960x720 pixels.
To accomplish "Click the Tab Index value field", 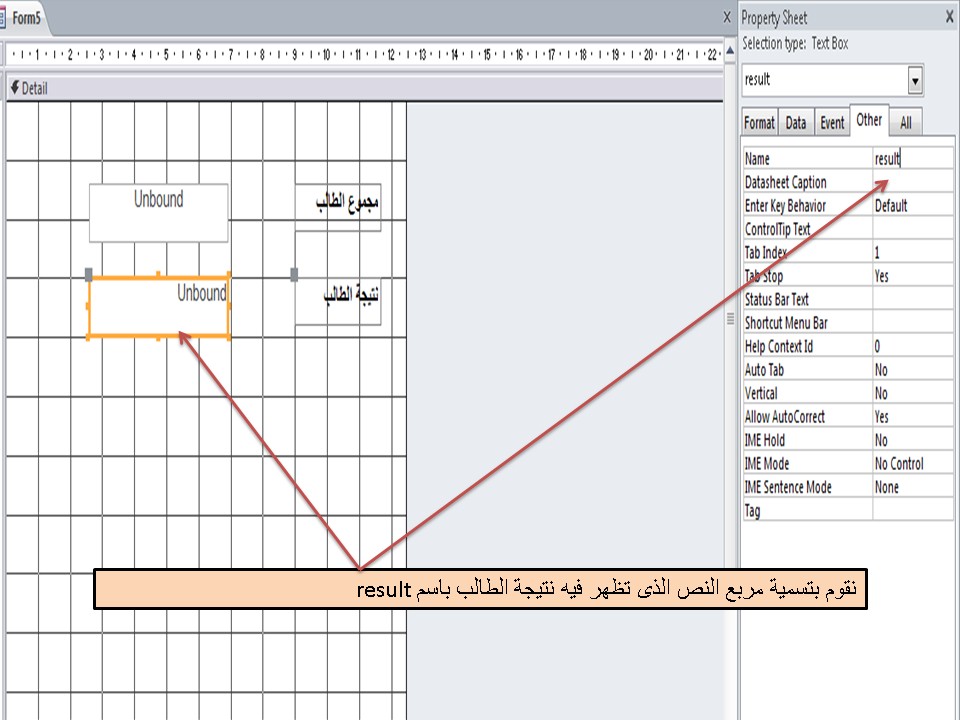I will click(912, 252).
